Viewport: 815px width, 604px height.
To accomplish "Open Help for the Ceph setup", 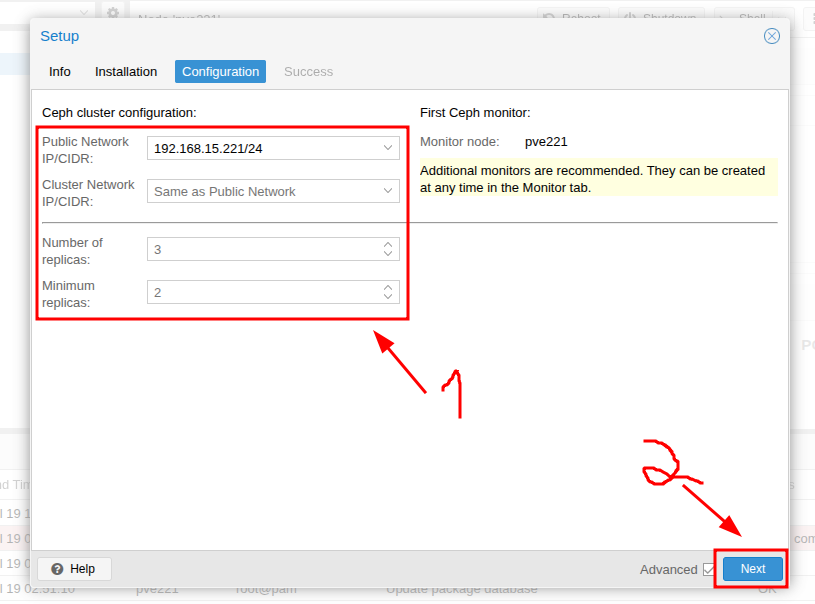I will (x=74, y=569).
